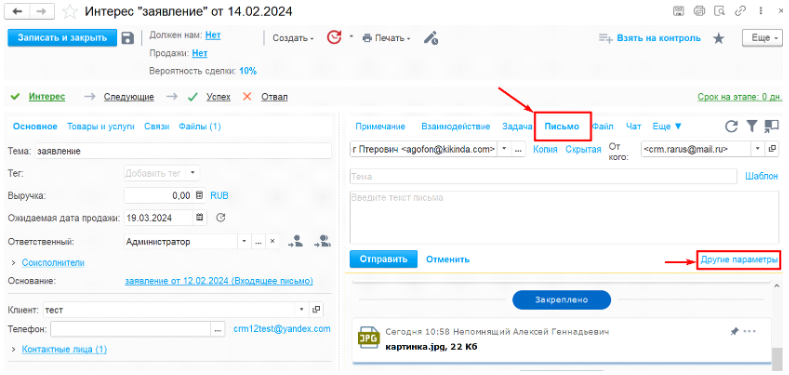789x375 pixels.
Task: Click the expand feed panel icon beside the filter
Action: pyautogui.click(x=771, y=126)
